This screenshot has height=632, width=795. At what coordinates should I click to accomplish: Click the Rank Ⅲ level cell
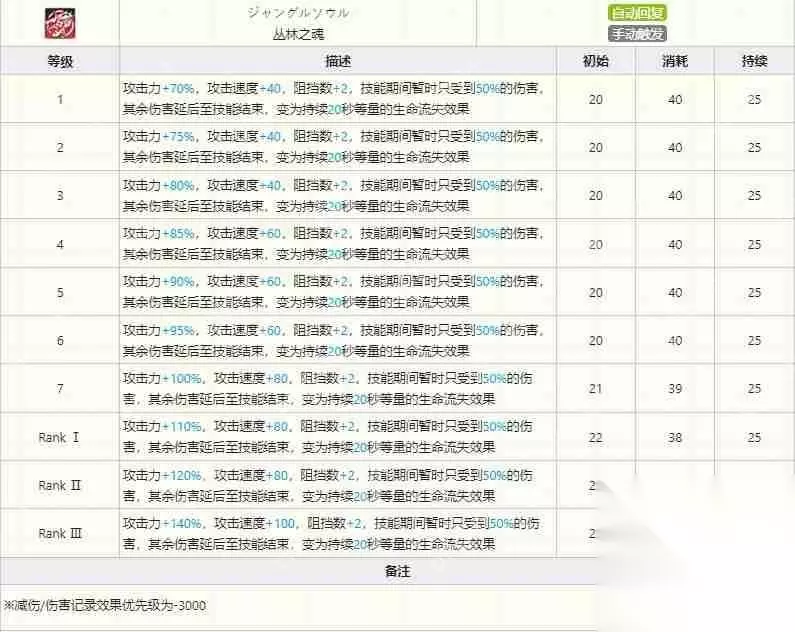(x=60, y=533)
